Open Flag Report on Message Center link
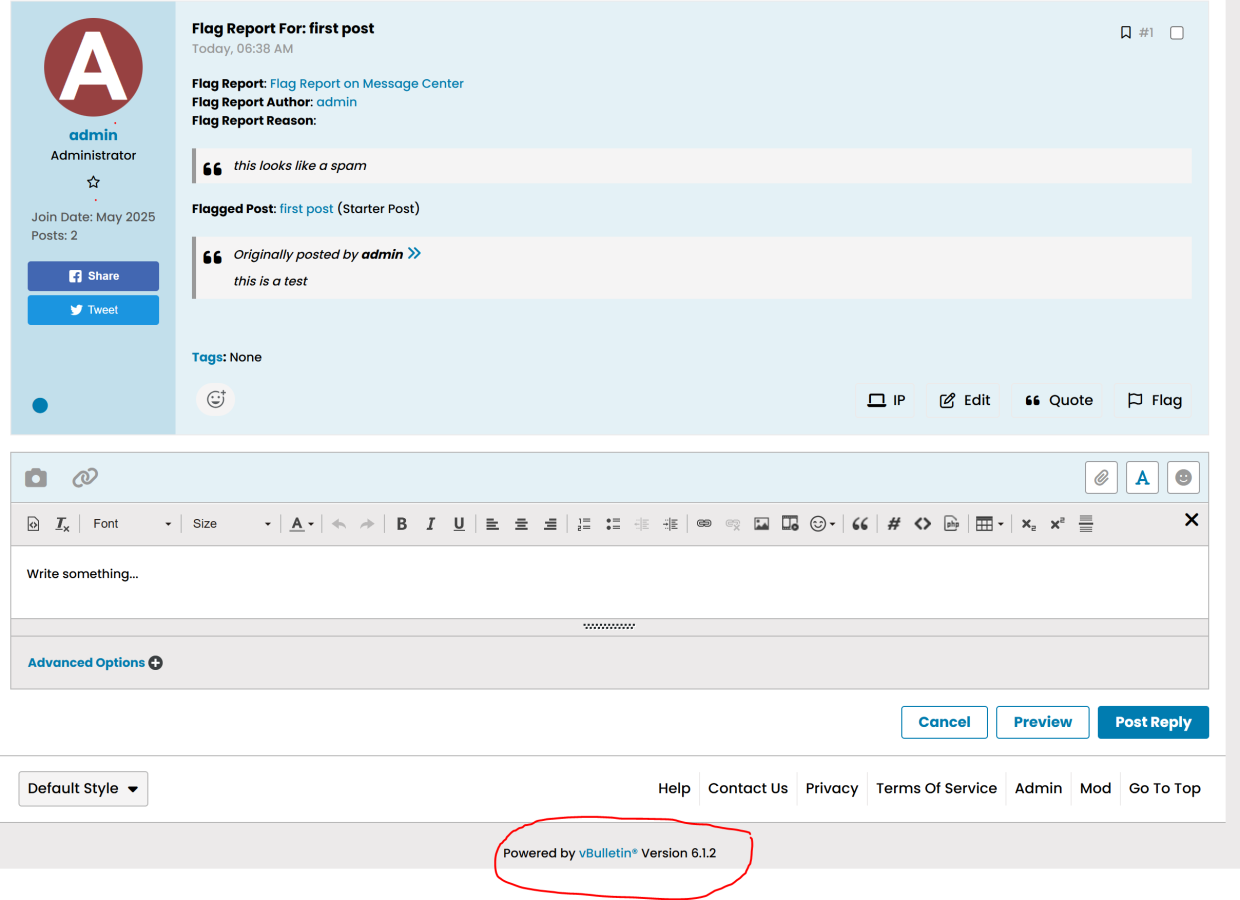Viewport: 1240px width, 900px height. [367, 84]
